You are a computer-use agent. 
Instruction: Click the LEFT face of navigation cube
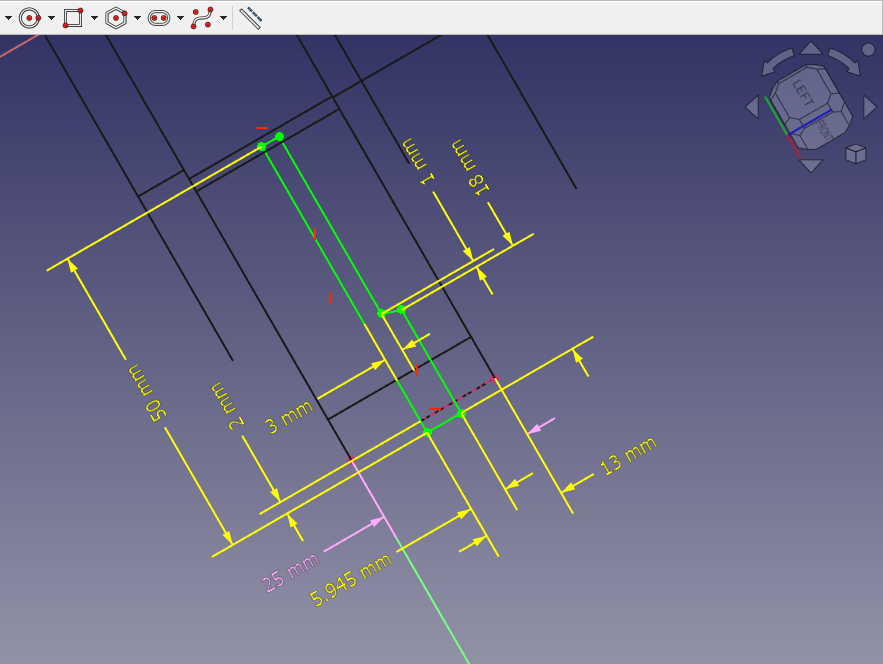[x=802, y=91]
